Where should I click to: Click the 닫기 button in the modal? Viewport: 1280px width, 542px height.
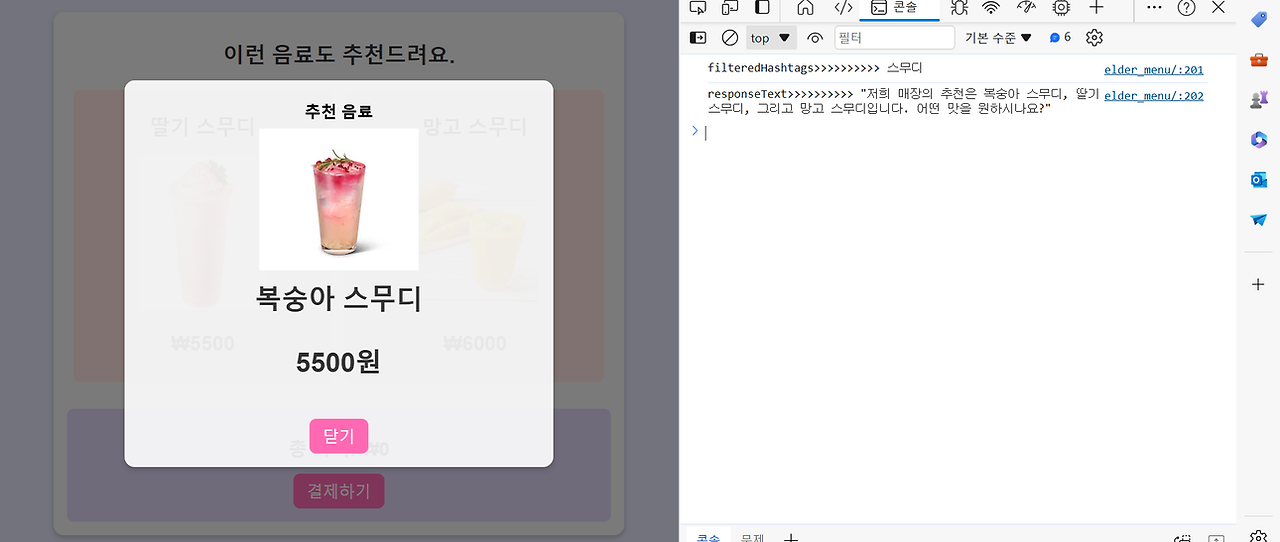(339, 436)
